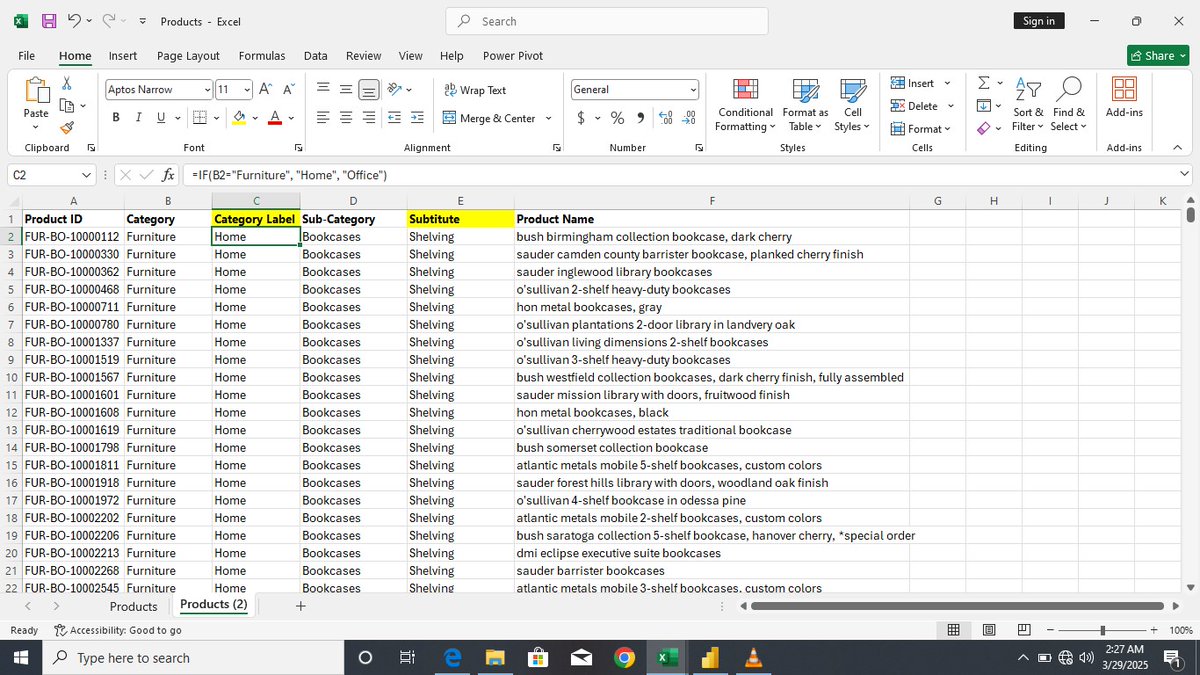1200x675 pixels.
Task: Click the Undo arrow icon
Action: pyautogui.click(x=74, y=21)
